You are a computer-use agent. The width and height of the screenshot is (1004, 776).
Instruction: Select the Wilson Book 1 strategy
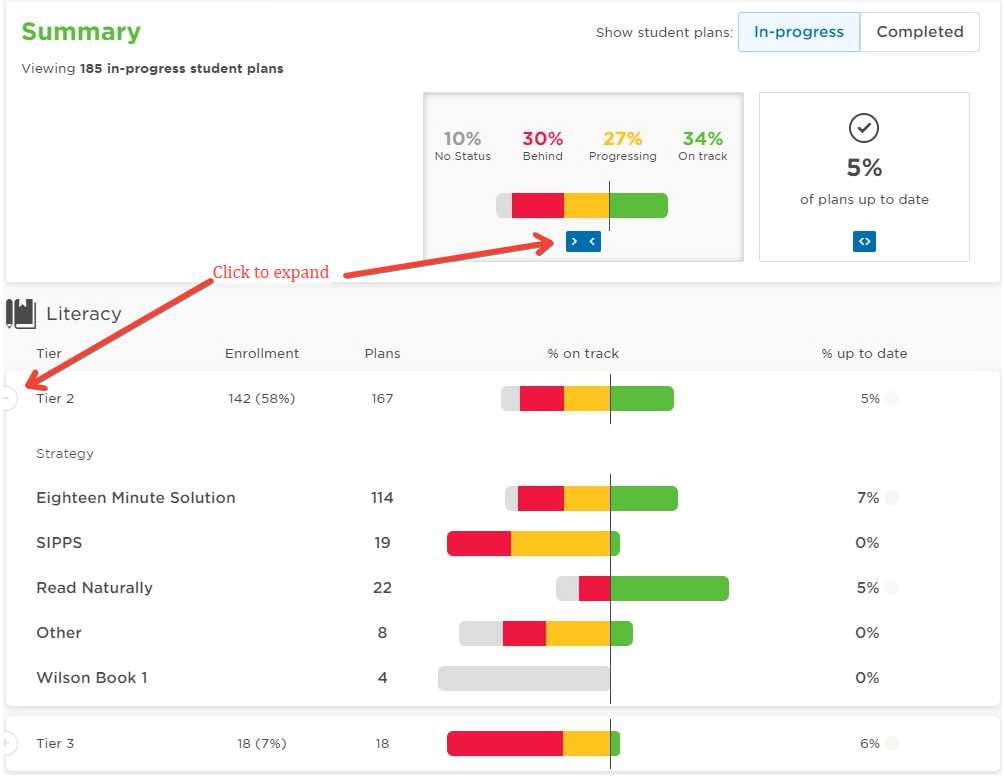(x=92, y=677)
